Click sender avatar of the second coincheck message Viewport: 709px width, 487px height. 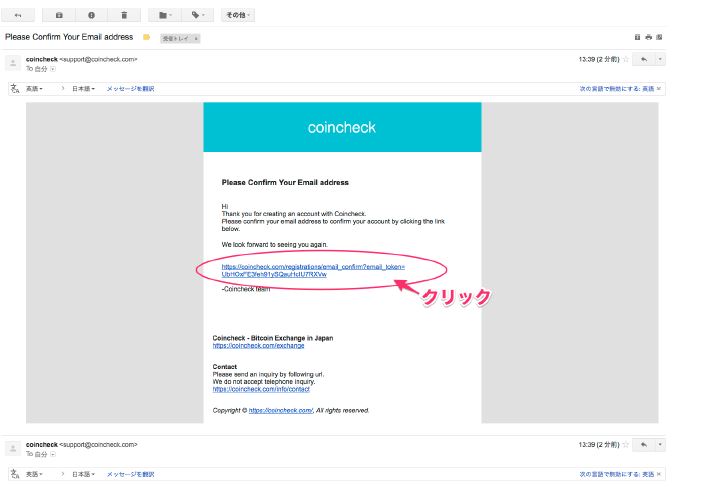[13, 449]
